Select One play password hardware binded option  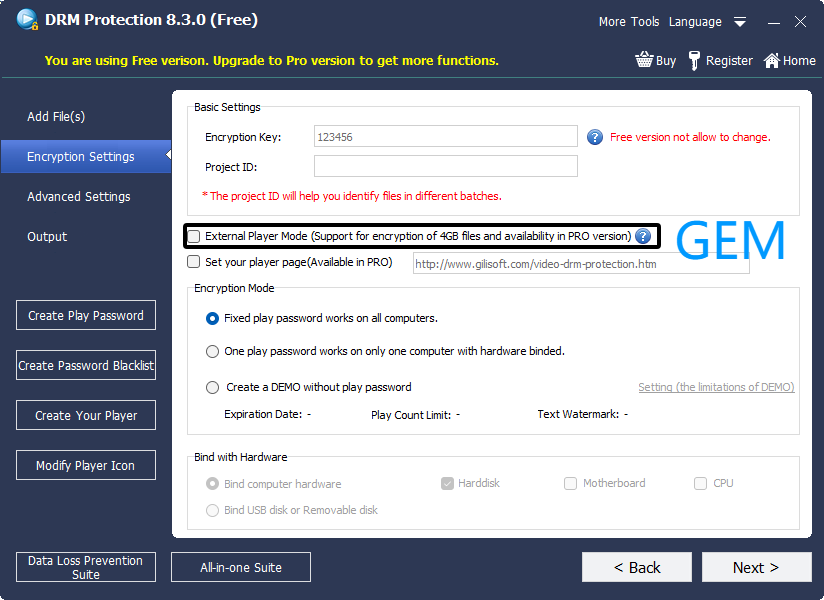click(212, 351)
